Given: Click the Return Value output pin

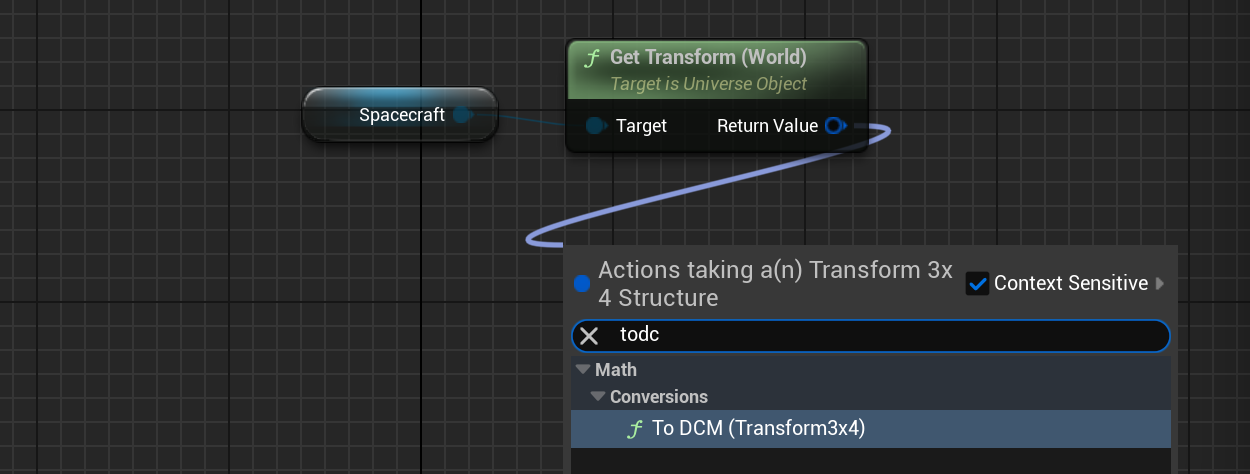Looking at the screenshot, I should (835, 126).
